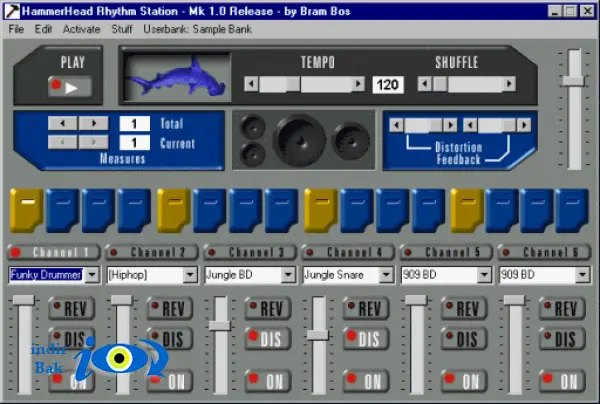Screen dimensions: 600x404
Task: Decrease shuffle with the left arrow
Action: pyautogui.click(x=425, y=84)
